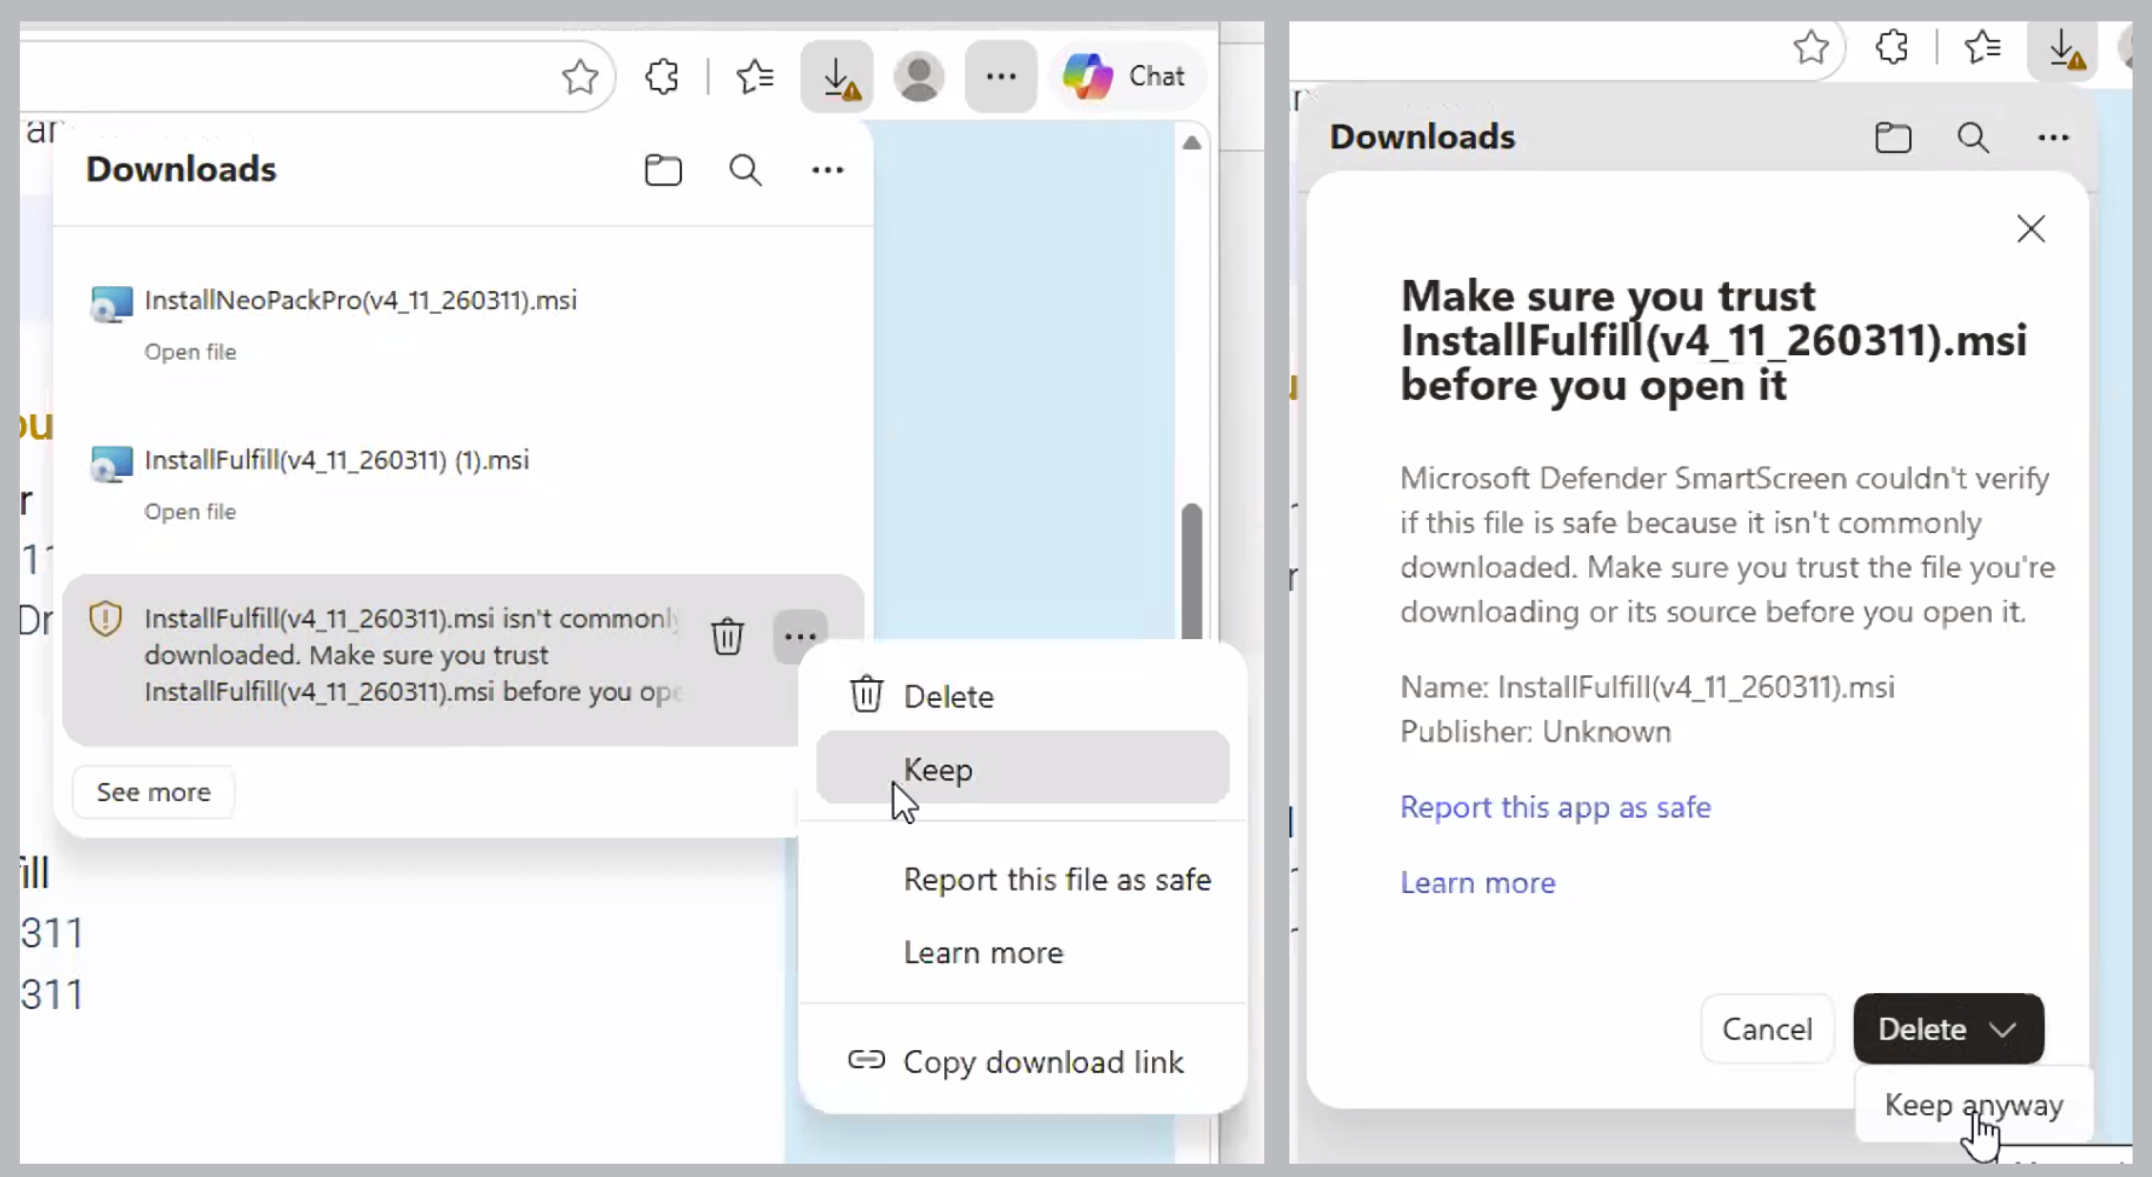The image size is (2152, 1177).
Task: Open Extensions puzzle icon in right browser toolbar
Action: (x=1892, y=47)
